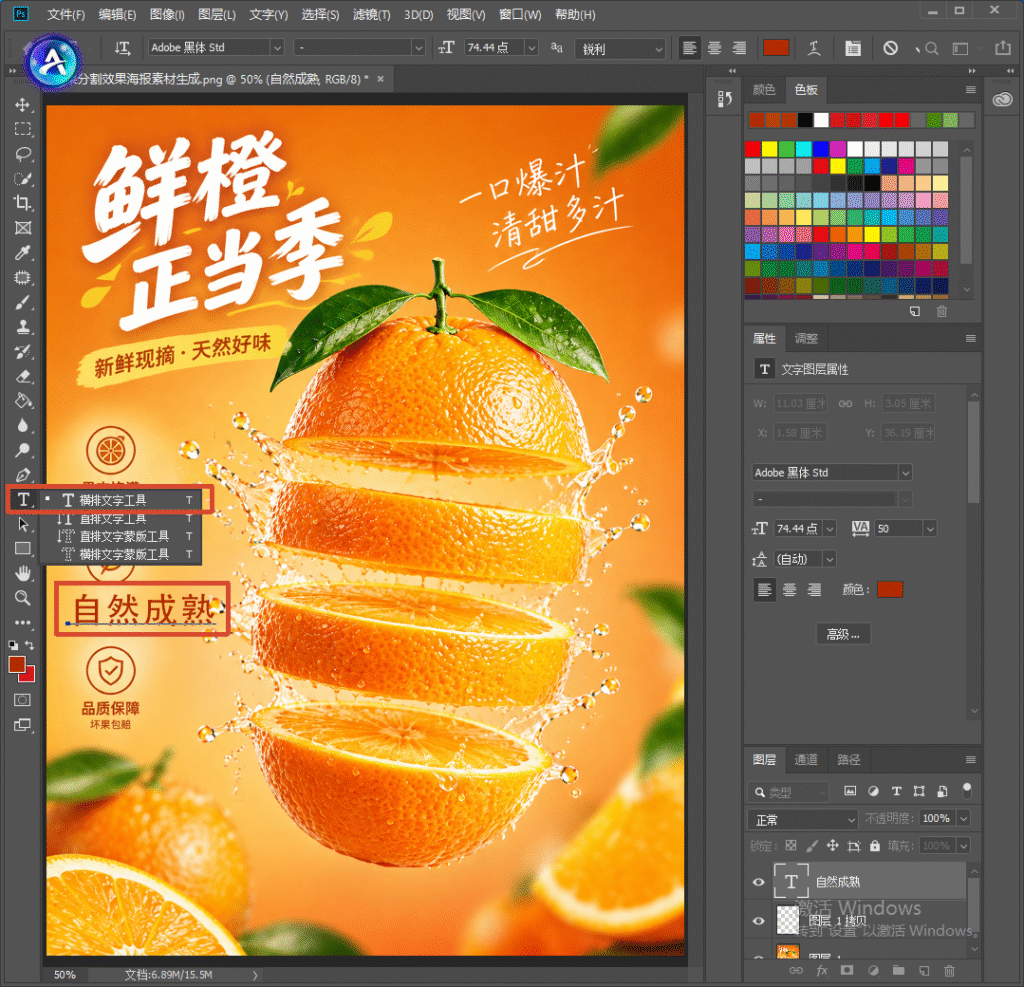Left align text in options bar
The height and width of the screenshot is (987, 1024).
pyautogui.click(x=689, y=48)
